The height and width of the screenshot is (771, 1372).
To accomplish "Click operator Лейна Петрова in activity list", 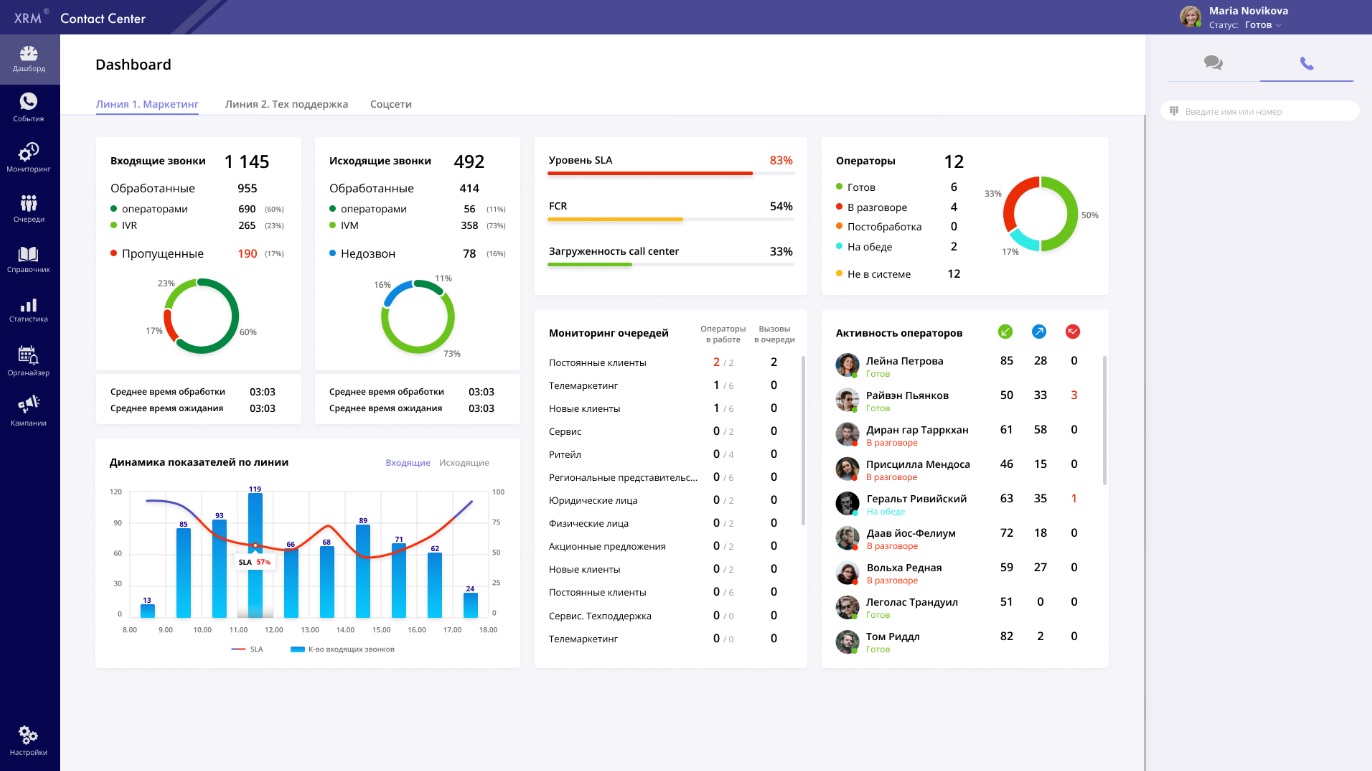I will pyautogui.click(x=904, y=361).
